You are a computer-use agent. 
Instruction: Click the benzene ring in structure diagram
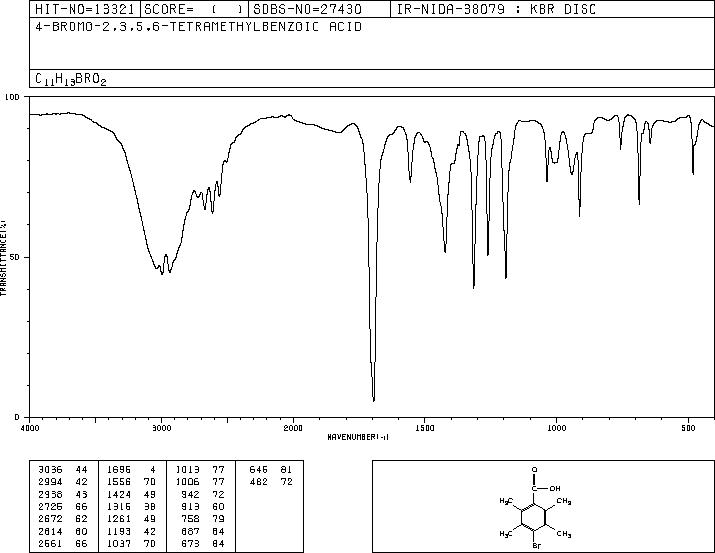pos(534,517)
